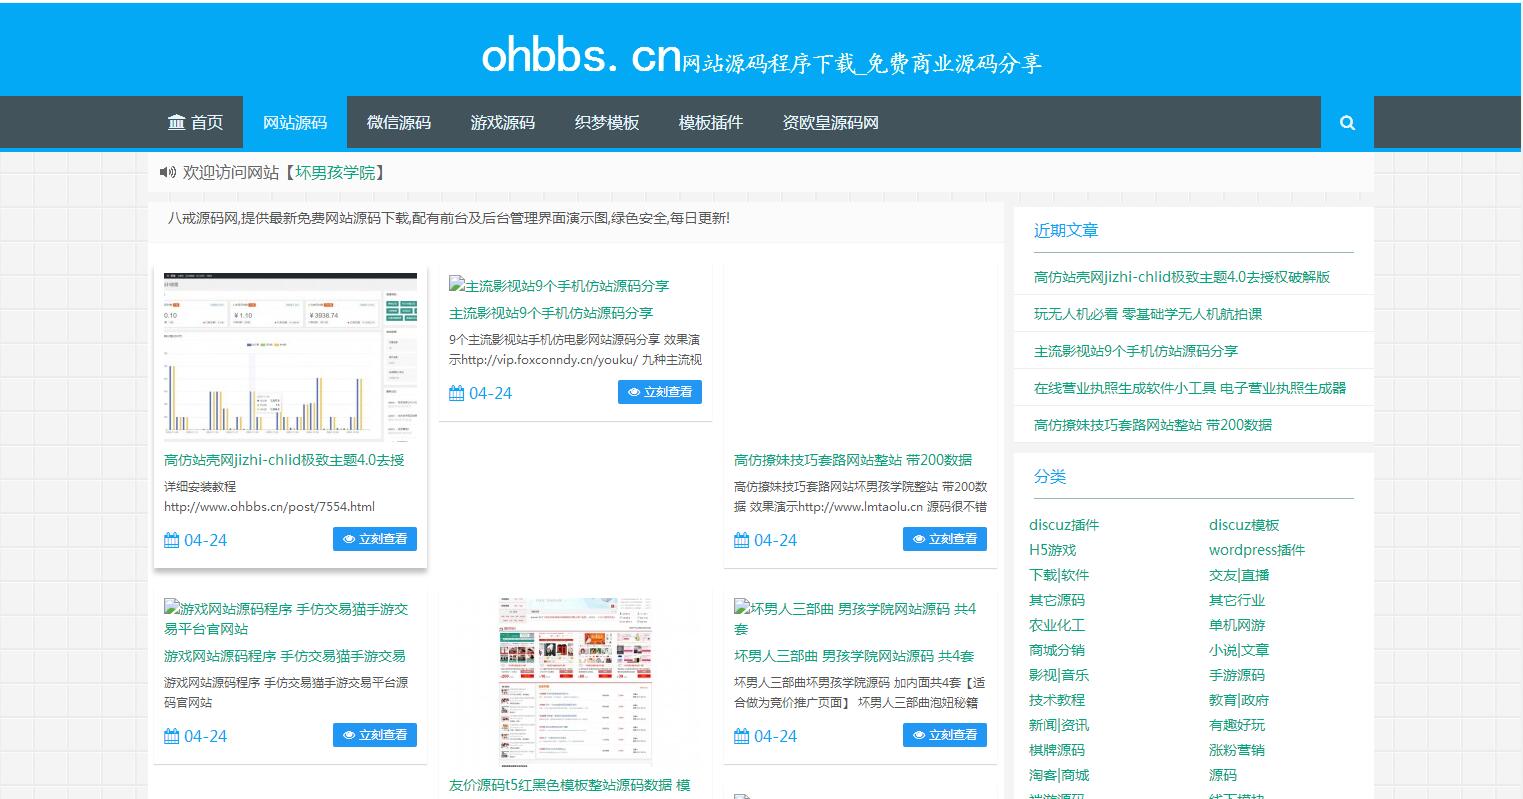
Task: Click the calendar icon on 主流影视站 article
Action: tap(456, 392)
